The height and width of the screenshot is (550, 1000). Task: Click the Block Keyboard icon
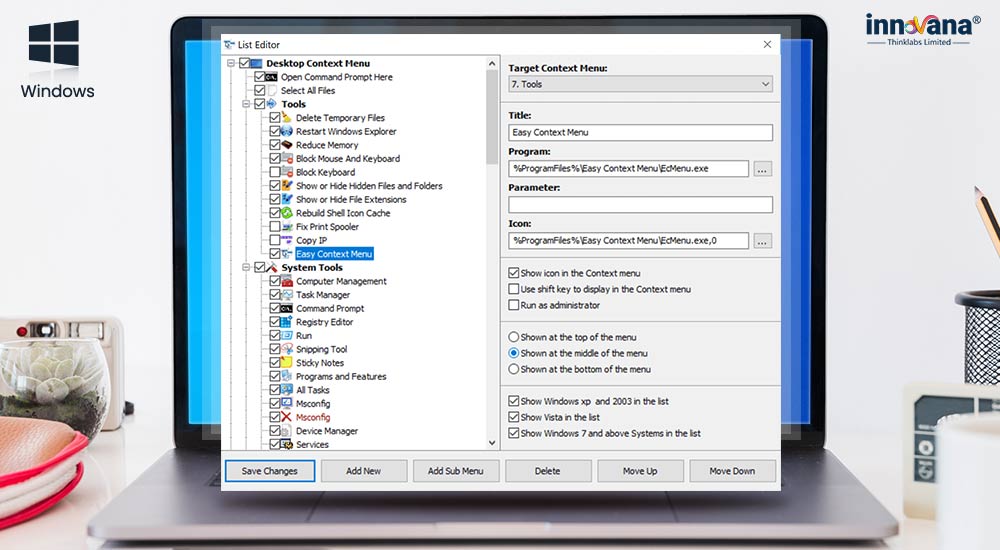coord(287,172)
